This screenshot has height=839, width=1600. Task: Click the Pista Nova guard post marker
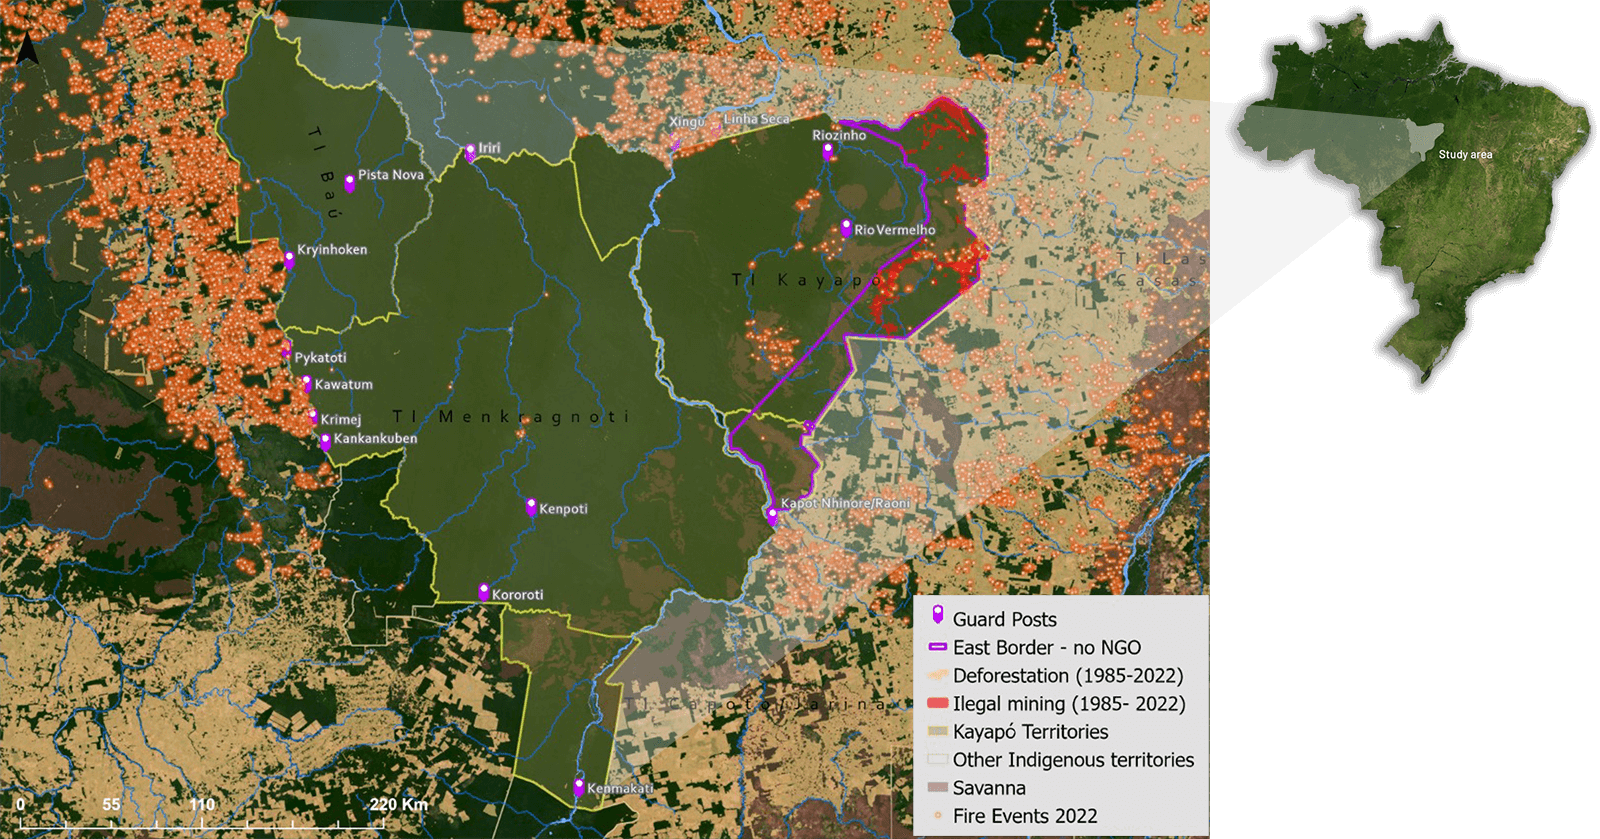350,184
